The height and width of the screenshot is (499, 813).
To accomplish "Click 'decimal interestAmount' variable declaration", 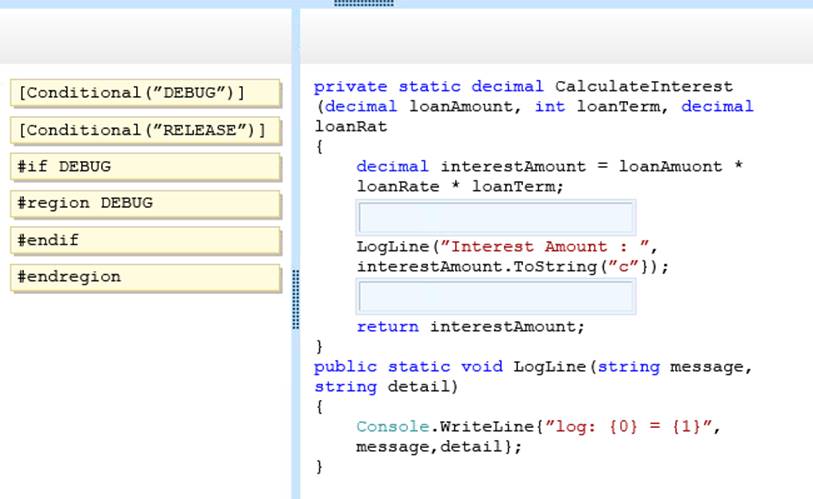I will click(471, 167).
